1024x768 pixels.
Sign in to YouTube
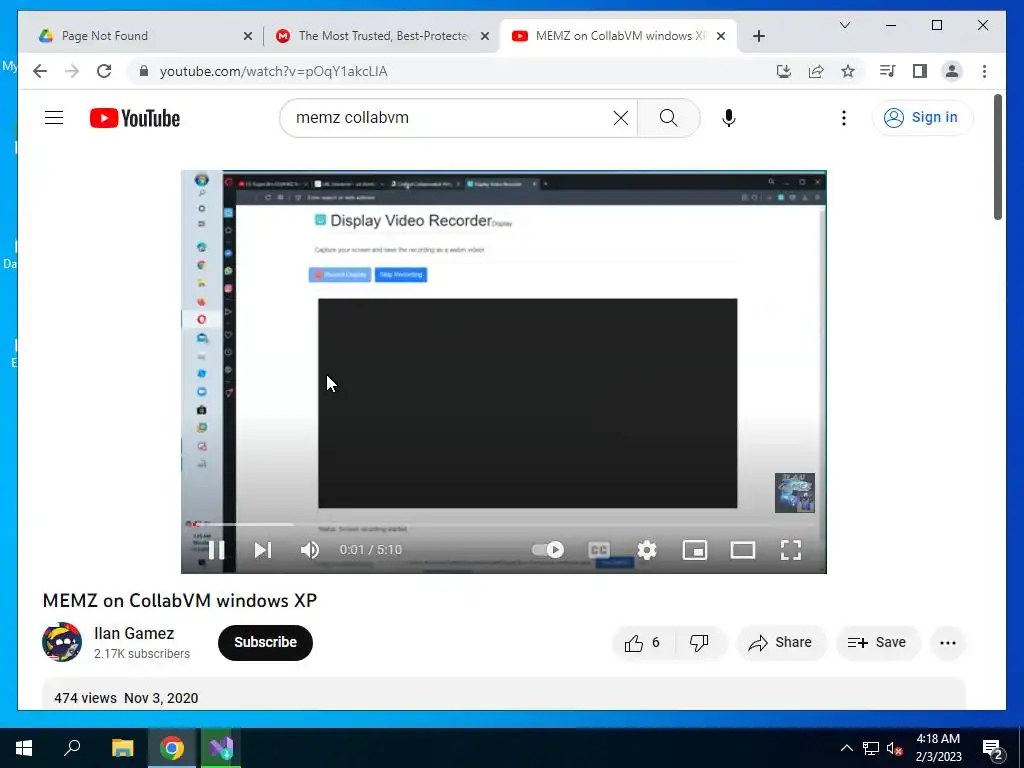pyautogui.click(x=921, y=118)
